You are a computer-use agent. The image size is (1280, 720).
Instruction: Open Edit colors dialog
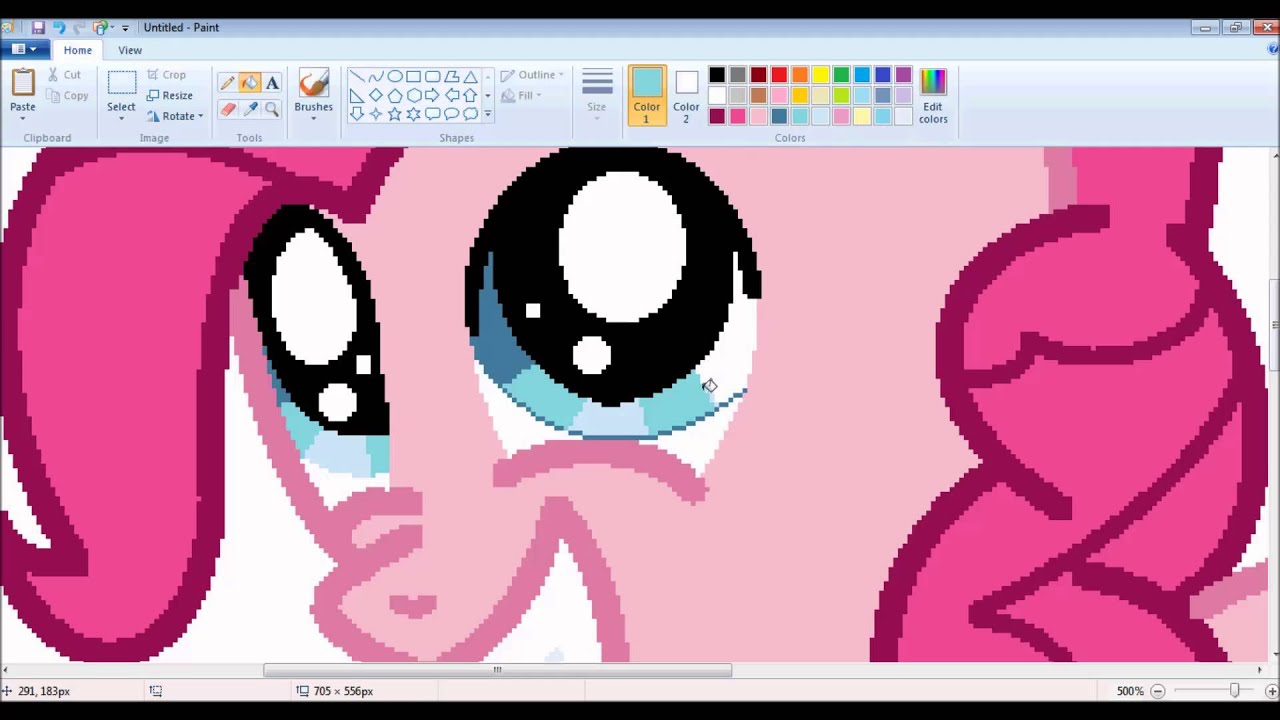(x=933, y=96)
